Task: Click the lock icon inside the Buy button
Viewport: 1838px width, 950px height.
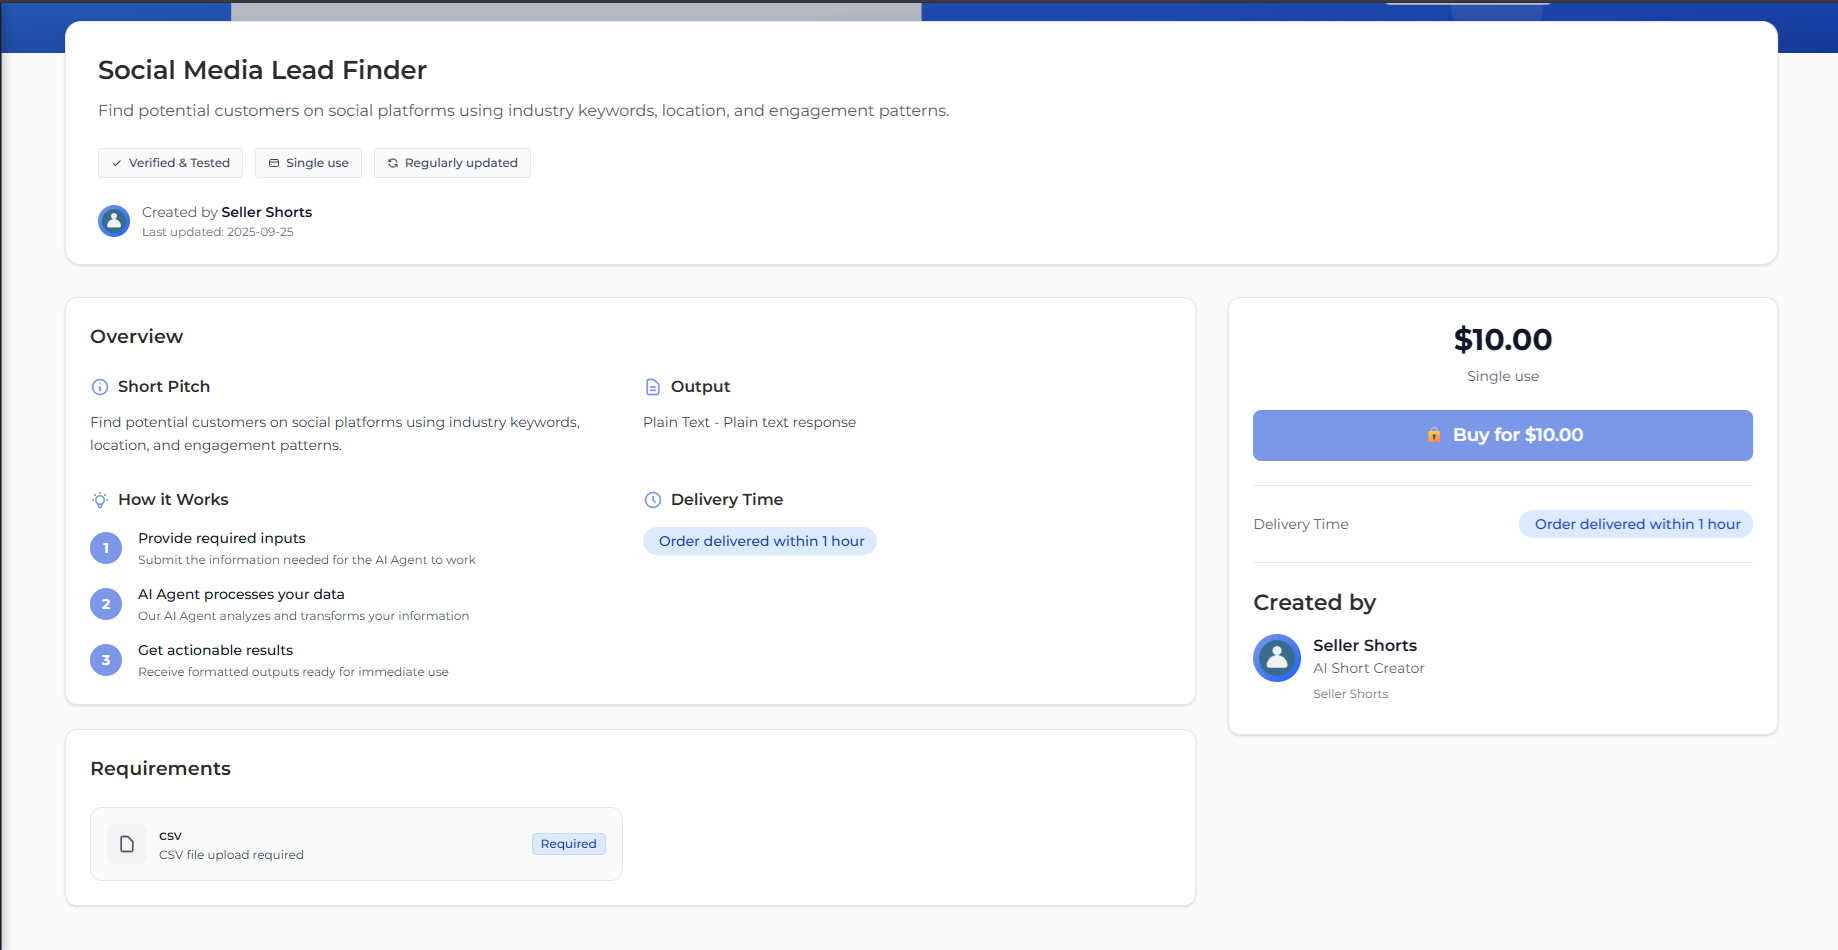Action: point(1435,435)
